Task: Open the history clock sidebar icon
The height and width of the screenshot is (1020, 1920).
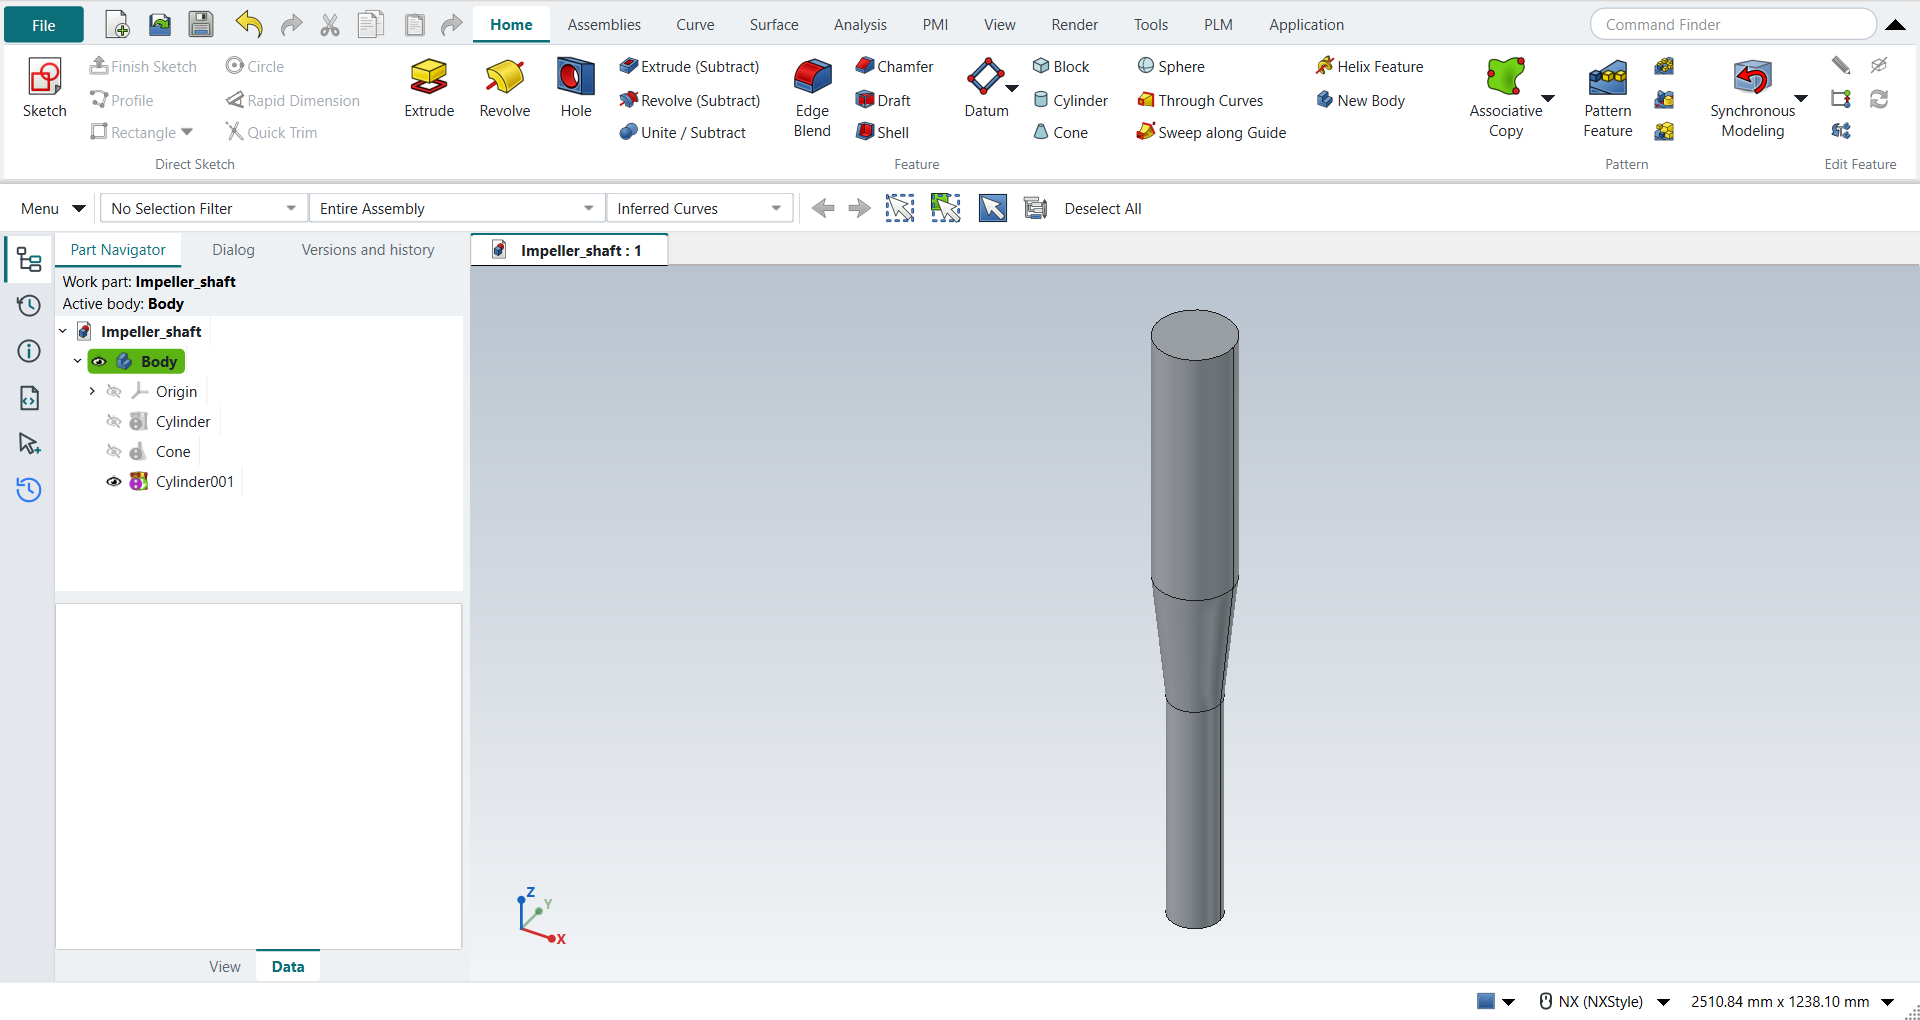Action: (29, 305)
